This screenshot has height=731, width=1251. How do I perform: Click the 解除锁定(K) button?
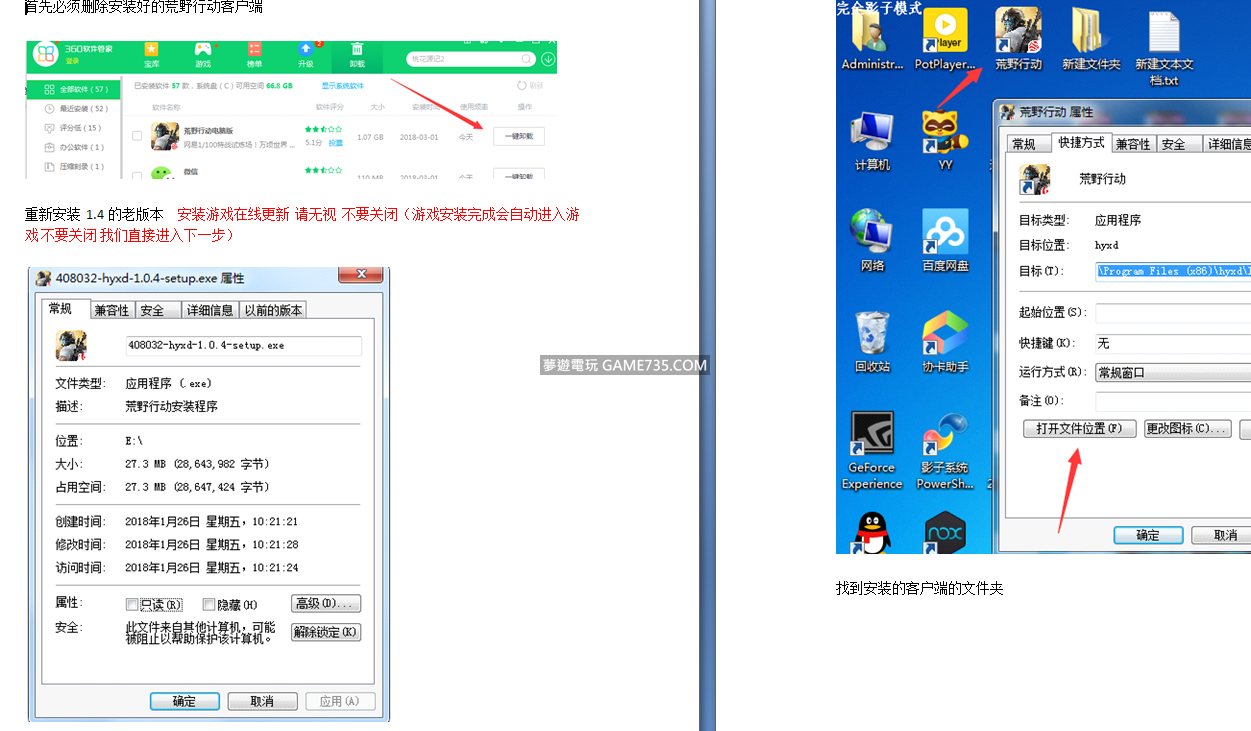tap(326, 632)
